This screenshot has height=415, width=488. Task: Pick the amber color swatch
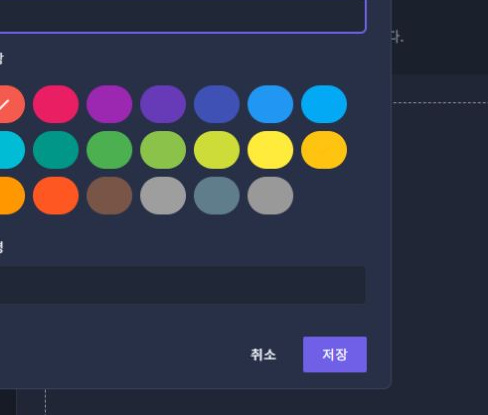[324, 150]
